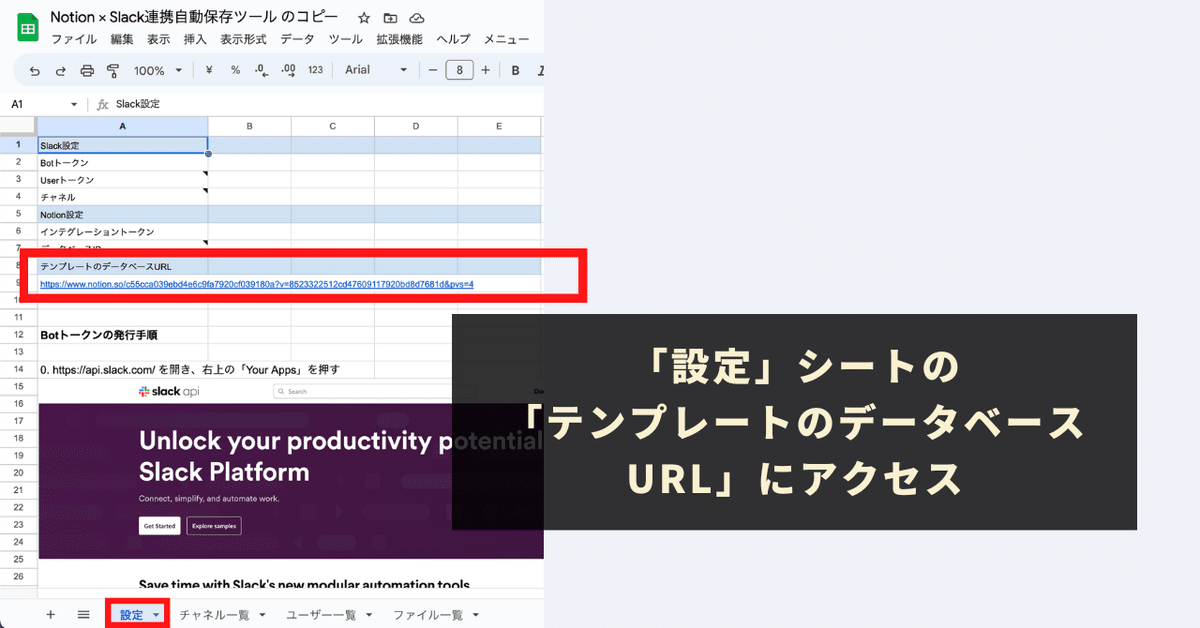Open the 123 number formats menu

(315, 70)
